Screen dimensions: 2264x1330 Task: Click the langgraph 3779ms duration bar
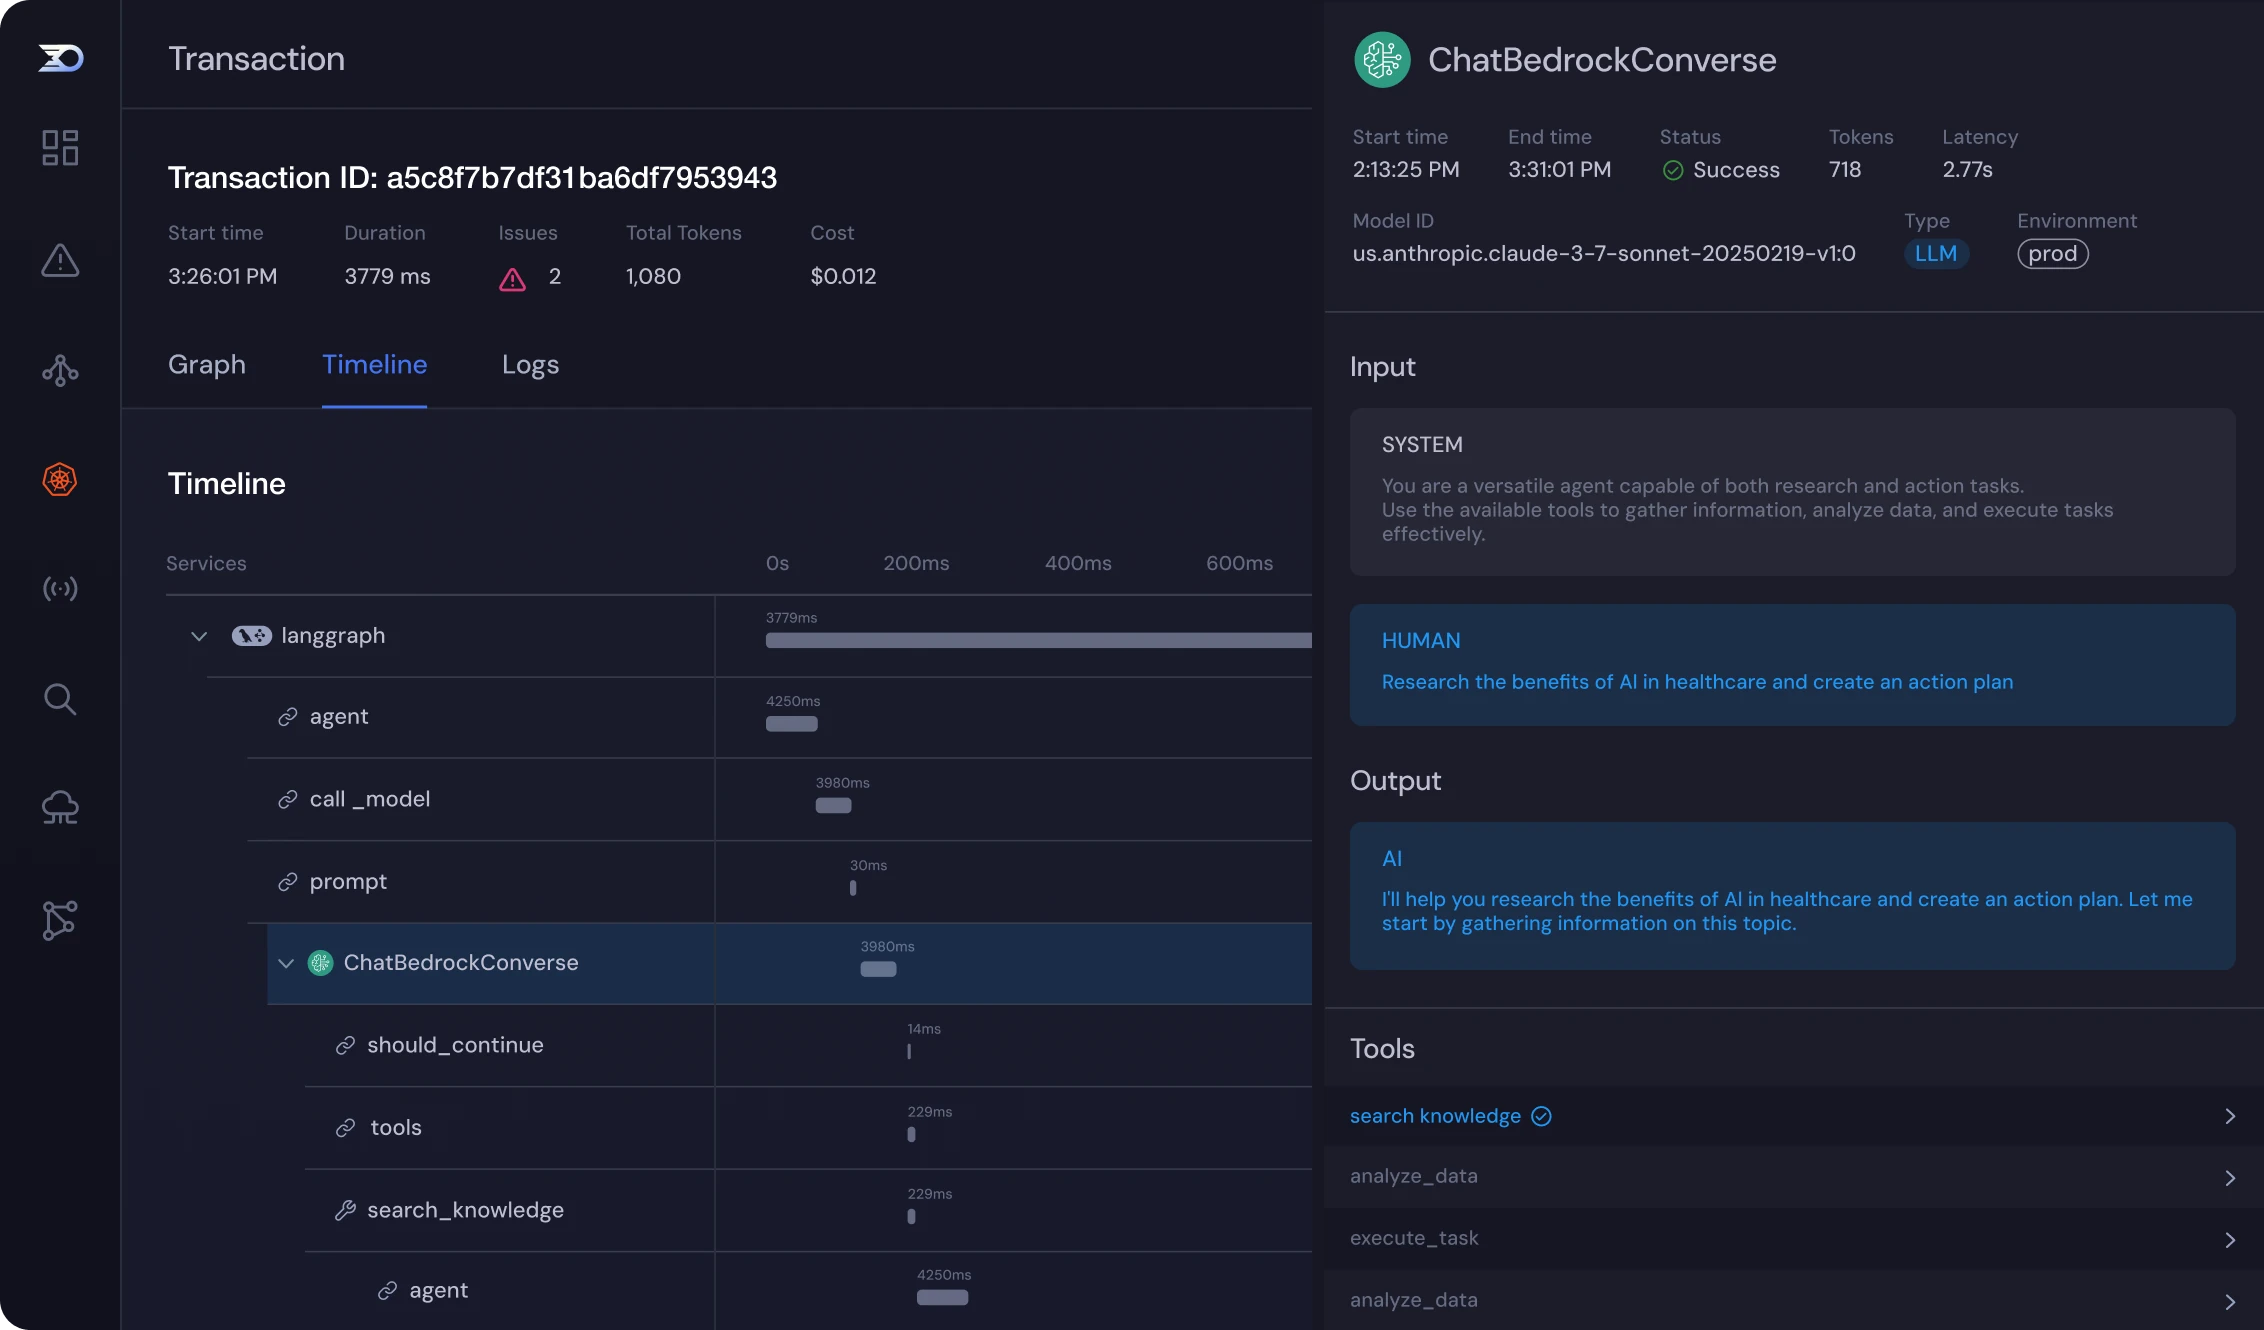click(1038, 640)
